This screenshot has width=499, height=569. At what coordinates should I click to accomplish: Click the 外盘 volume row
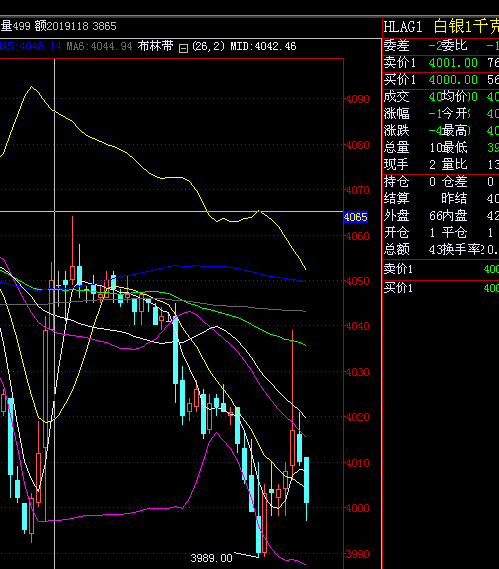click(441, 216)
